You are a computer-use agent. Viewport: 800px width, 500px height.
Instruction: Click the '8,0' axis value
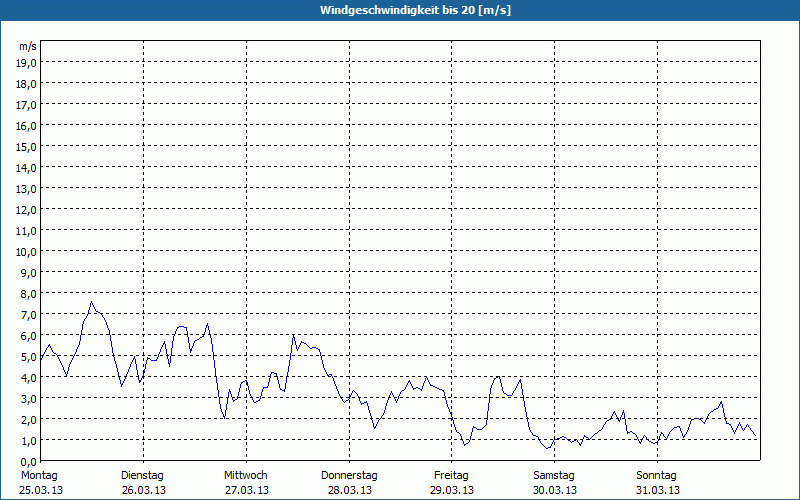pos(29,294)
